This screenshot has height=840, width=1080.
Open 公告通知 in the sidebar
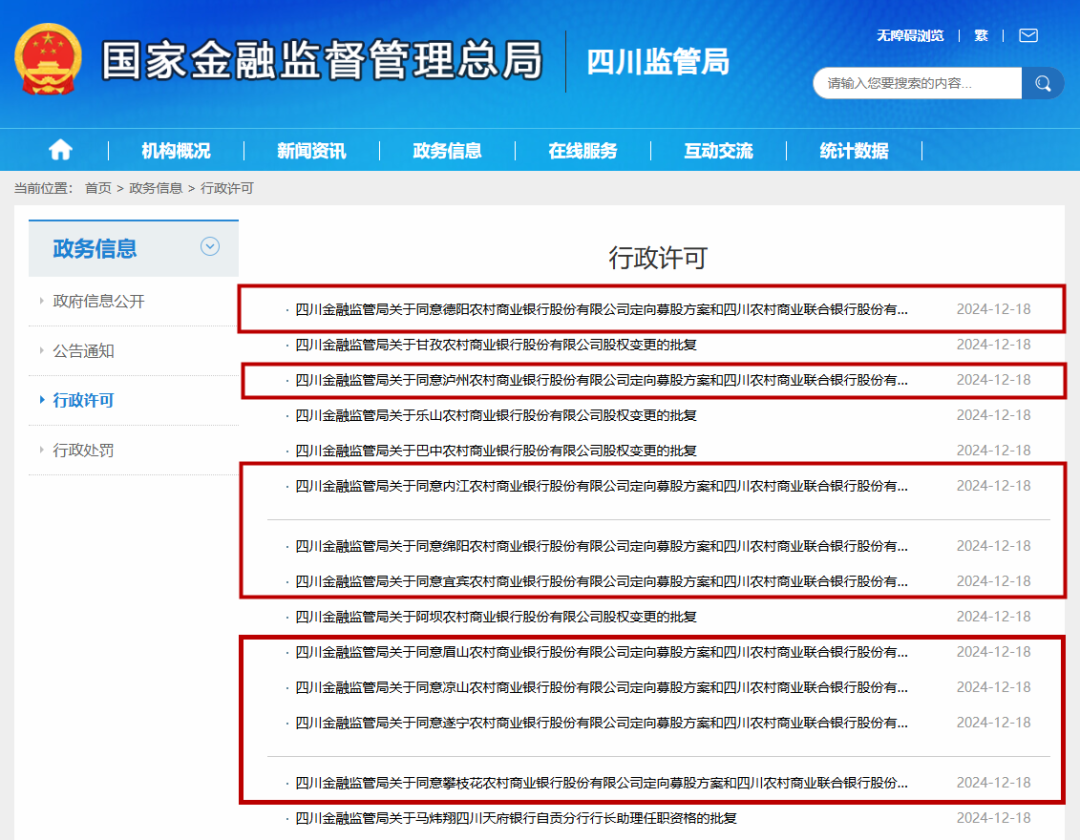(x=83, y=350)
